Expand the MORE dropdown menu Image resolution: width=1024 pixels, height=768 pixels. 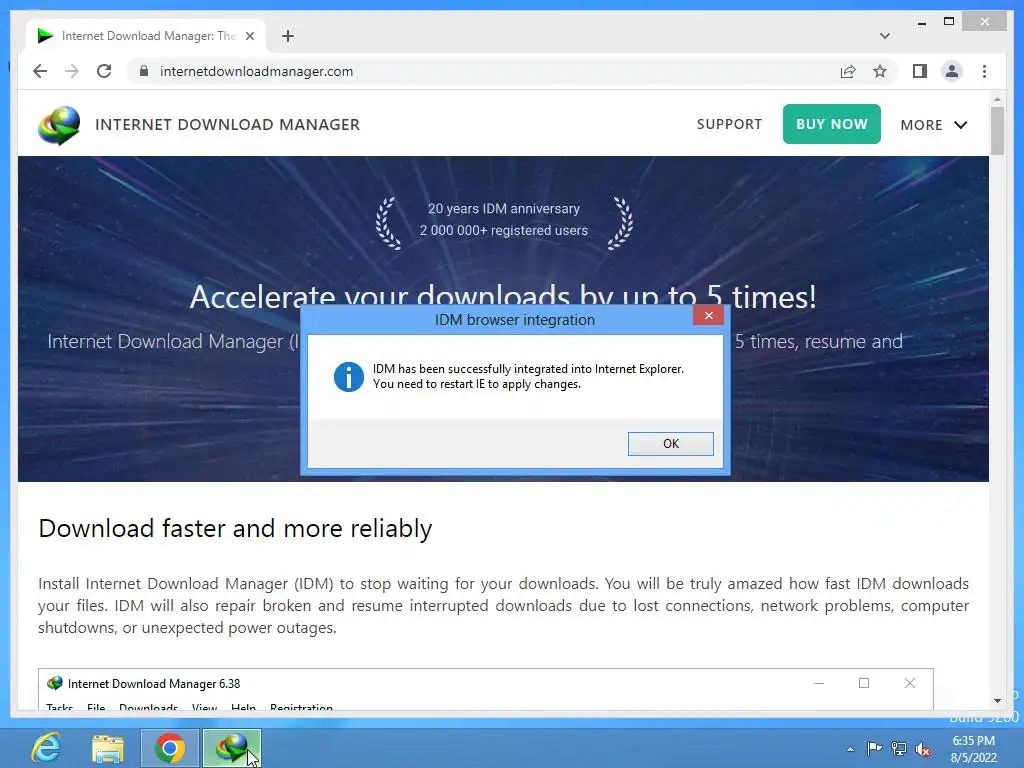934,125
